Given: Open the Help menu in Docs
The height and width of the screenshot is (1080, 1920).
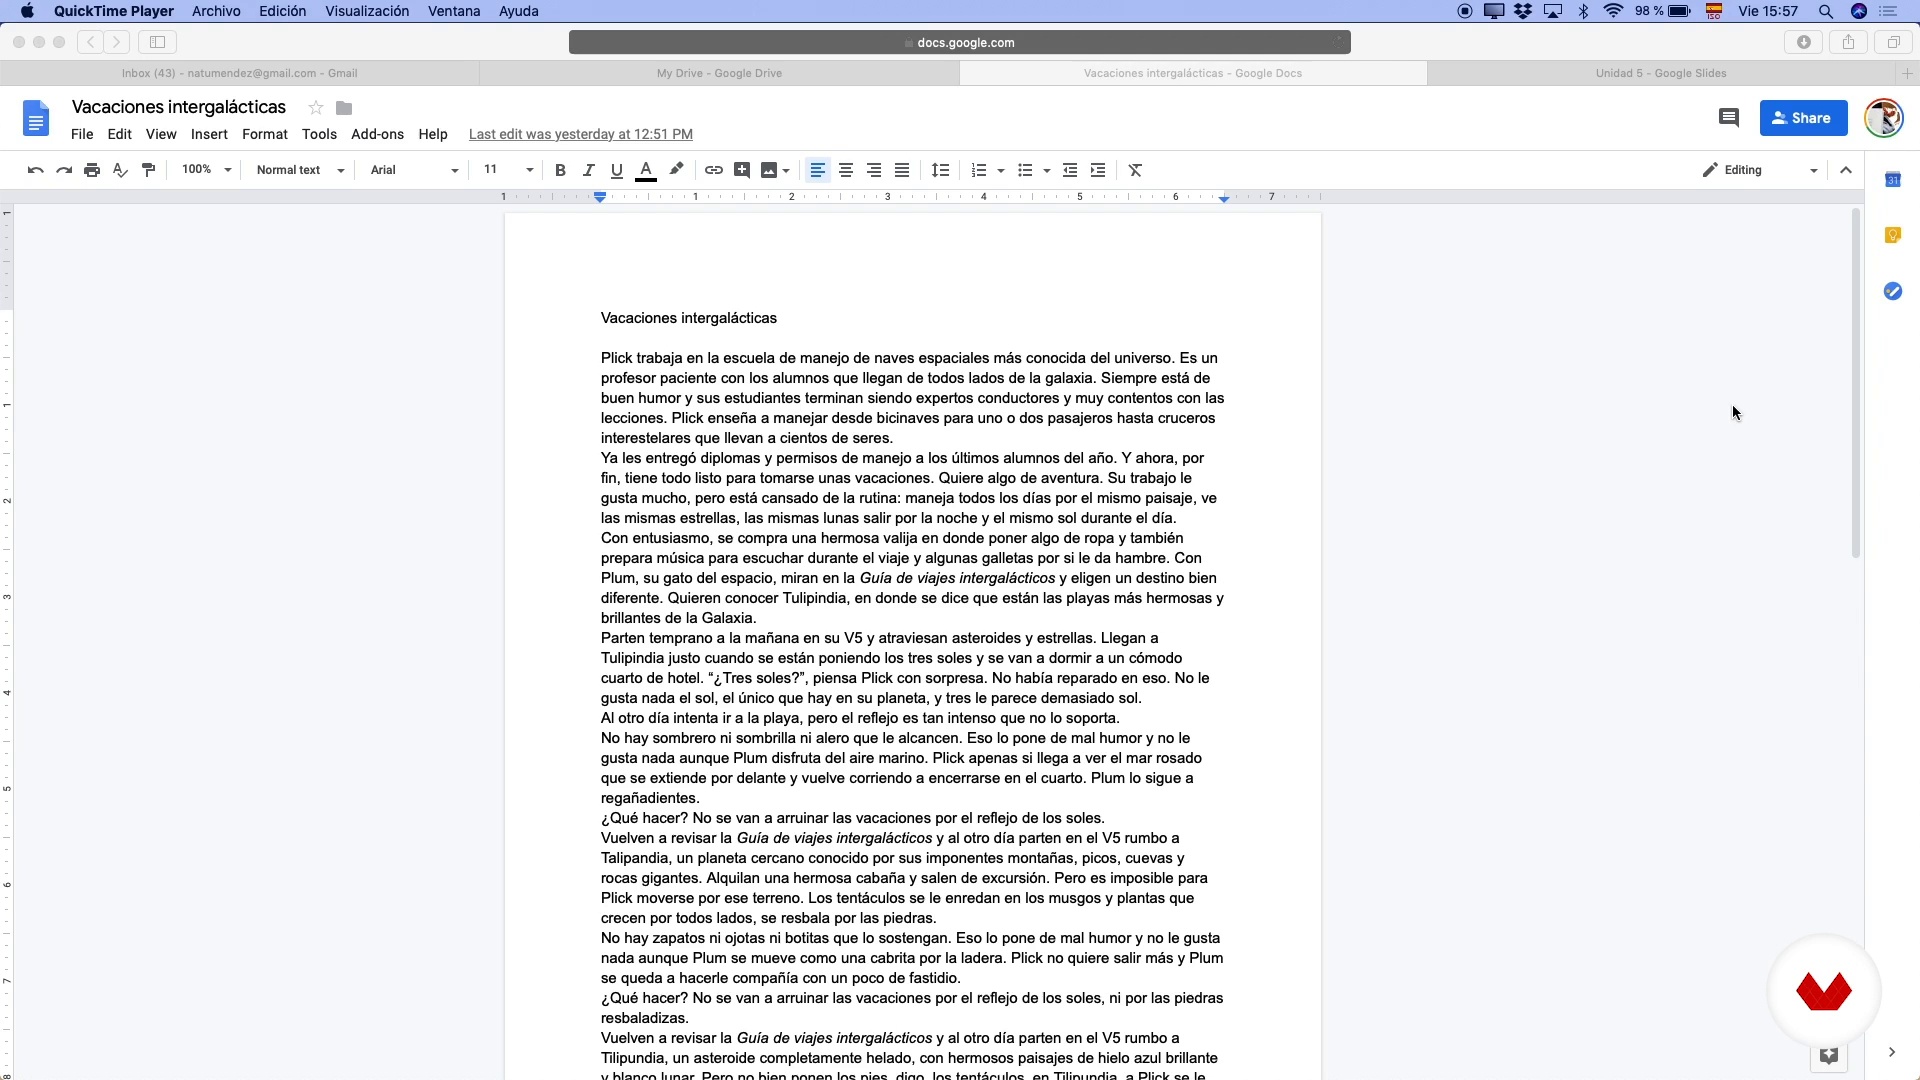Looking at the screenshot, I should (x=433, y=134).
